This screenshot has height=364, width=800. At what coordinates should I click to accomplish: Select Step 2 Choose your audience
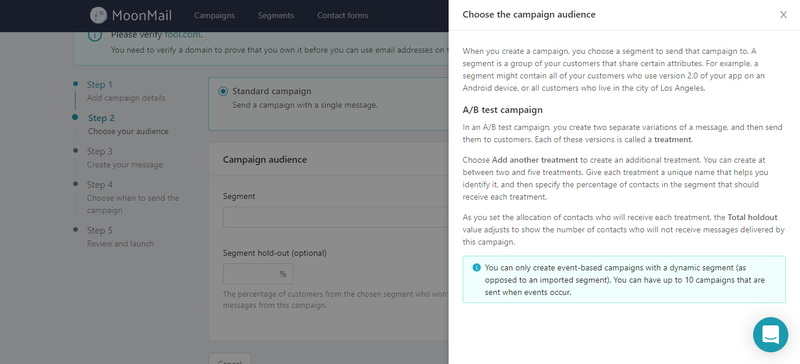[128, 124]
